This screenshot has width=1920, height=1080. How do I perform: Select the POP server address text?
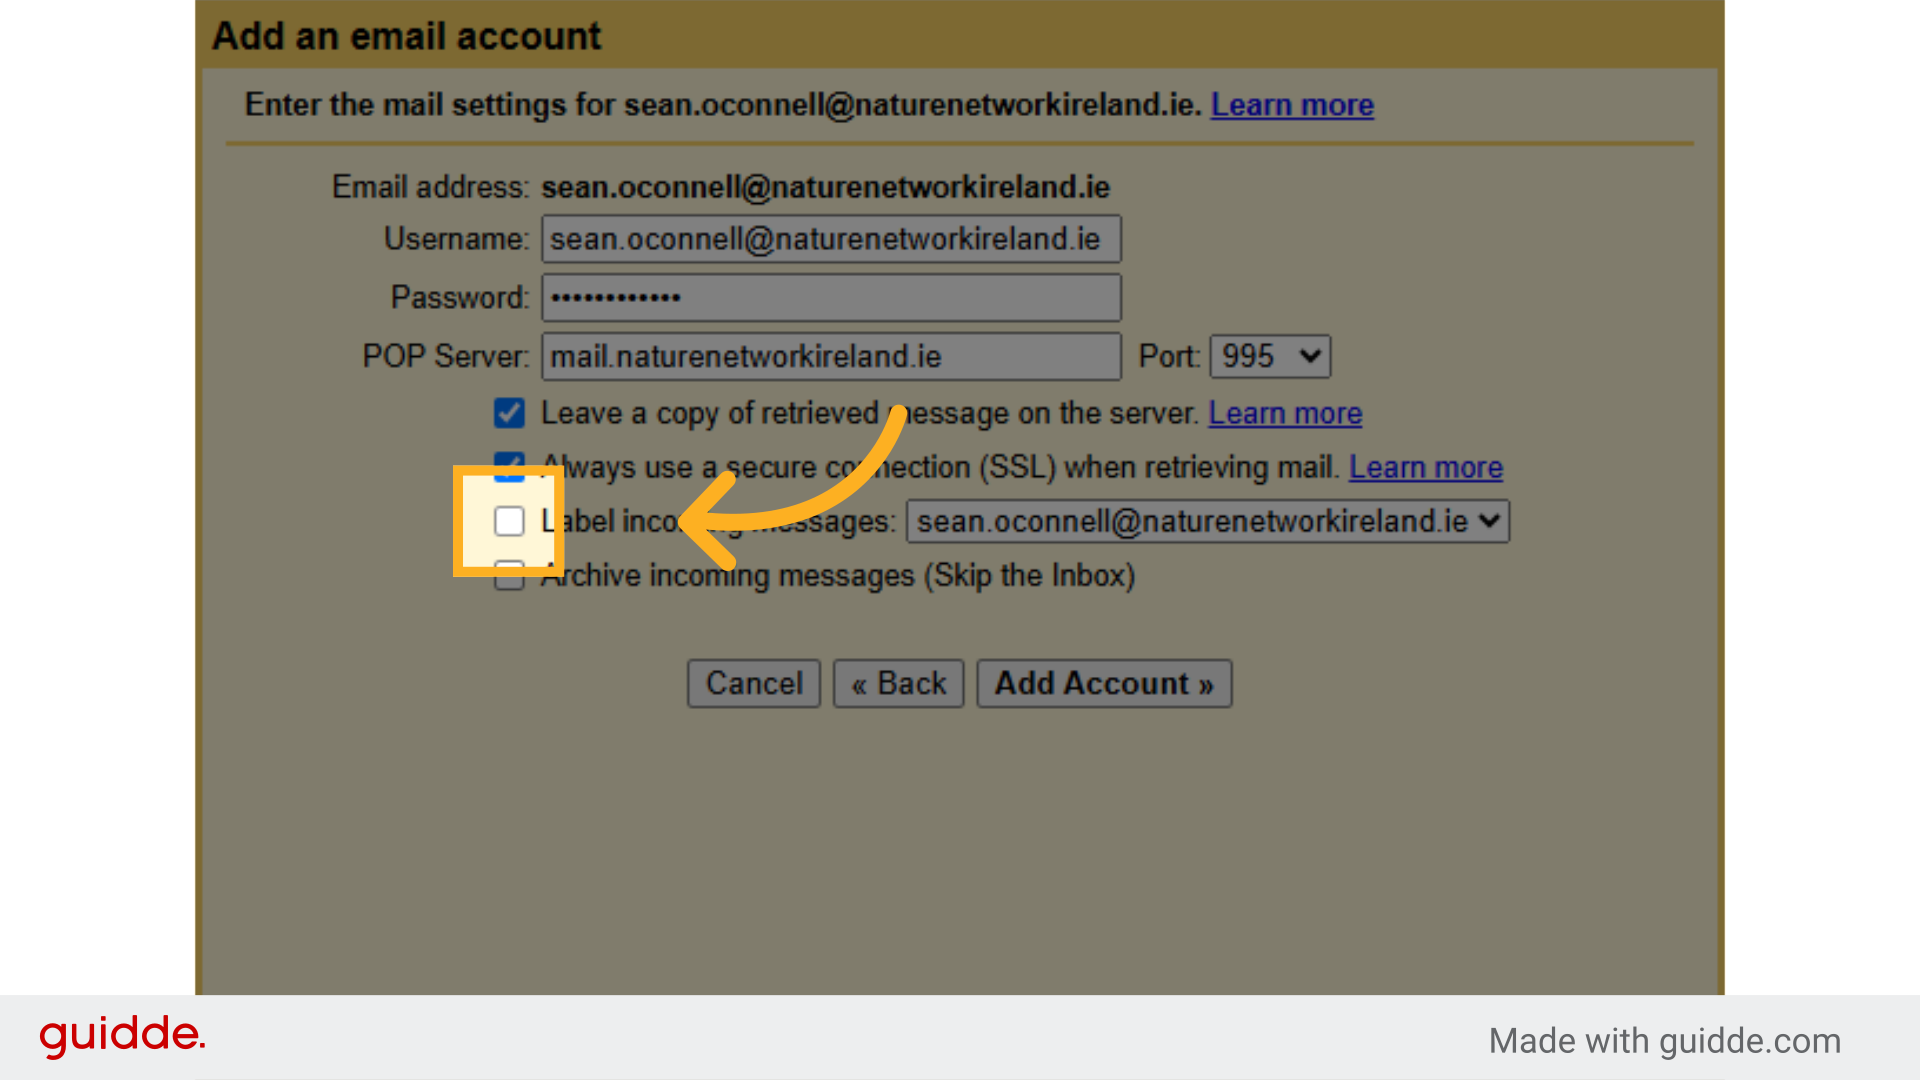point(744,356)
